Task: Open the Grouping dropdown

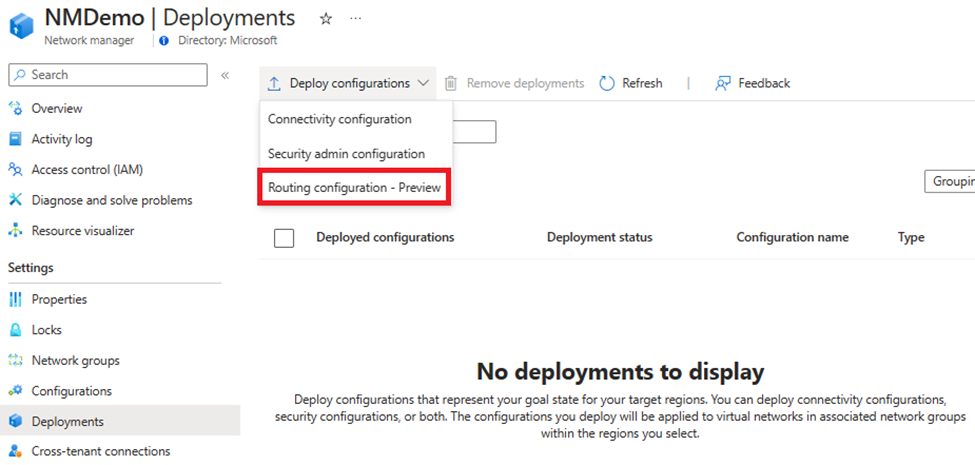Action: click(950, 181)
